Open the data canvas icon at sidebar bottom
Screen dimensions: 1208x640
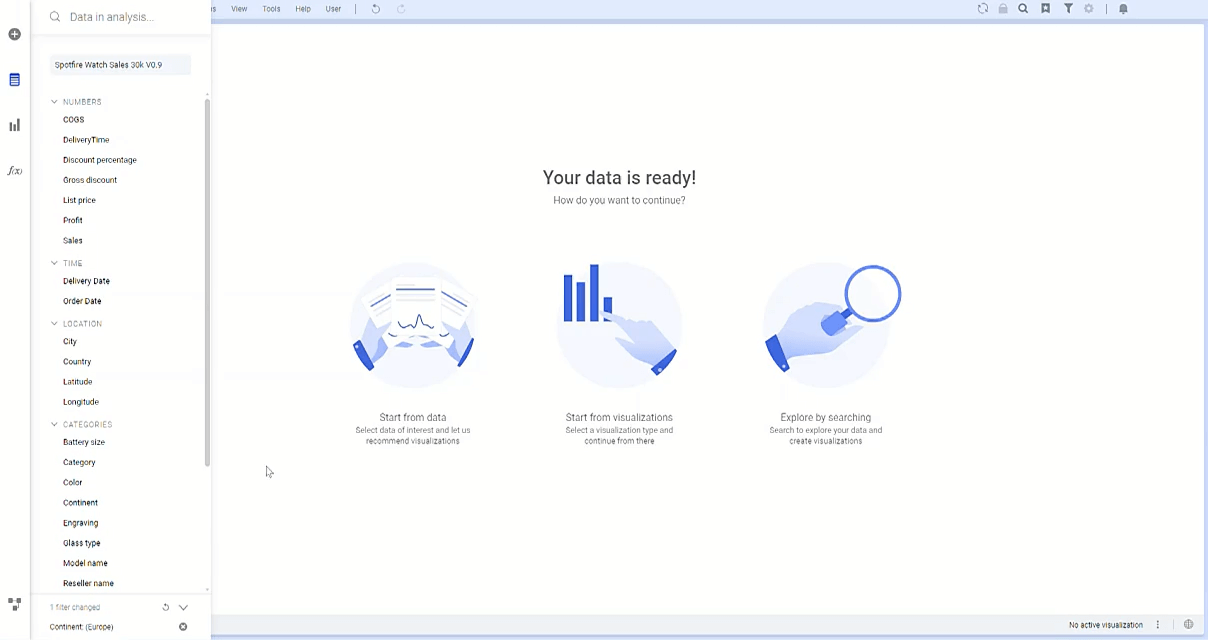(x=14, y=604)
